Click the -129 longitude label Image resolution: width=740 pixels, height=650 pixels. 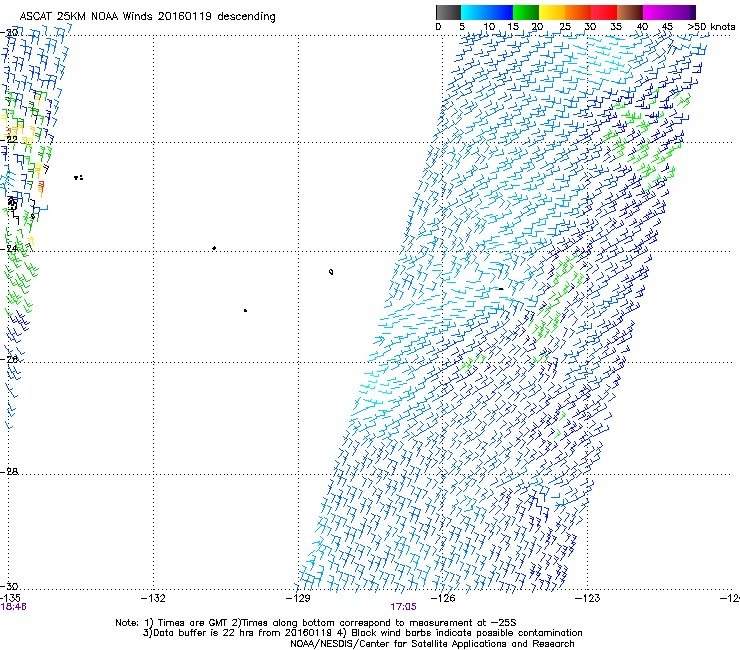[298, 598]
